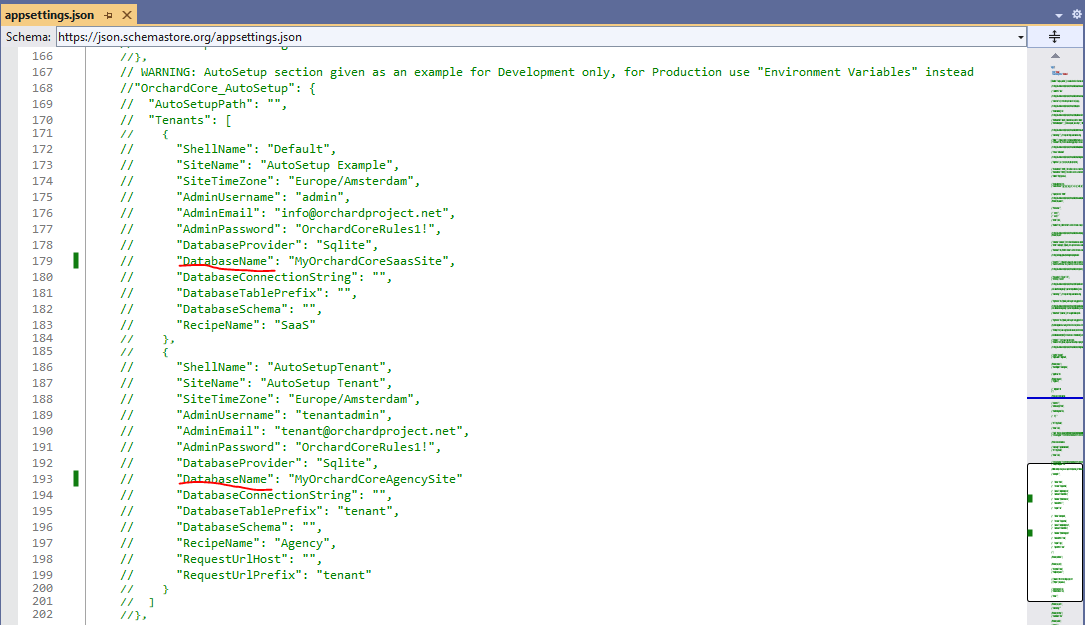Click the "tenantadmin" username value
The image size is (1085, 625).
coord(340,415)
